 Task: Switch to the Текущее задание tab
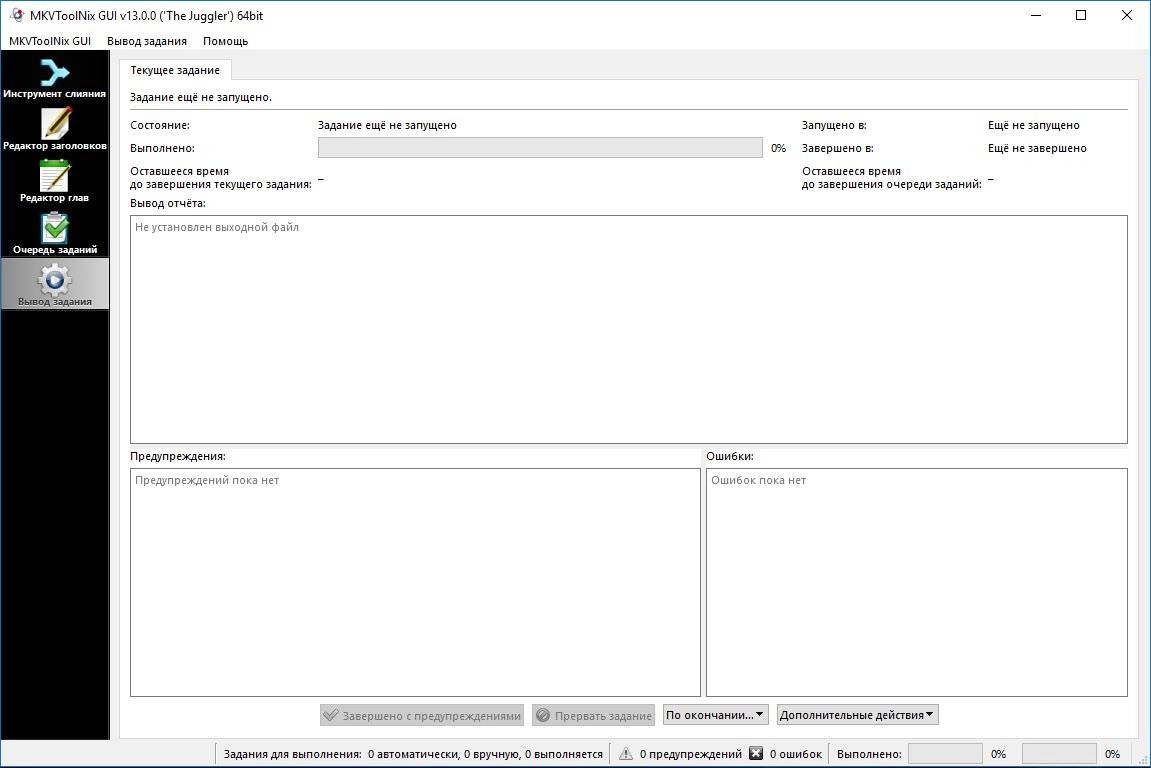175,70
